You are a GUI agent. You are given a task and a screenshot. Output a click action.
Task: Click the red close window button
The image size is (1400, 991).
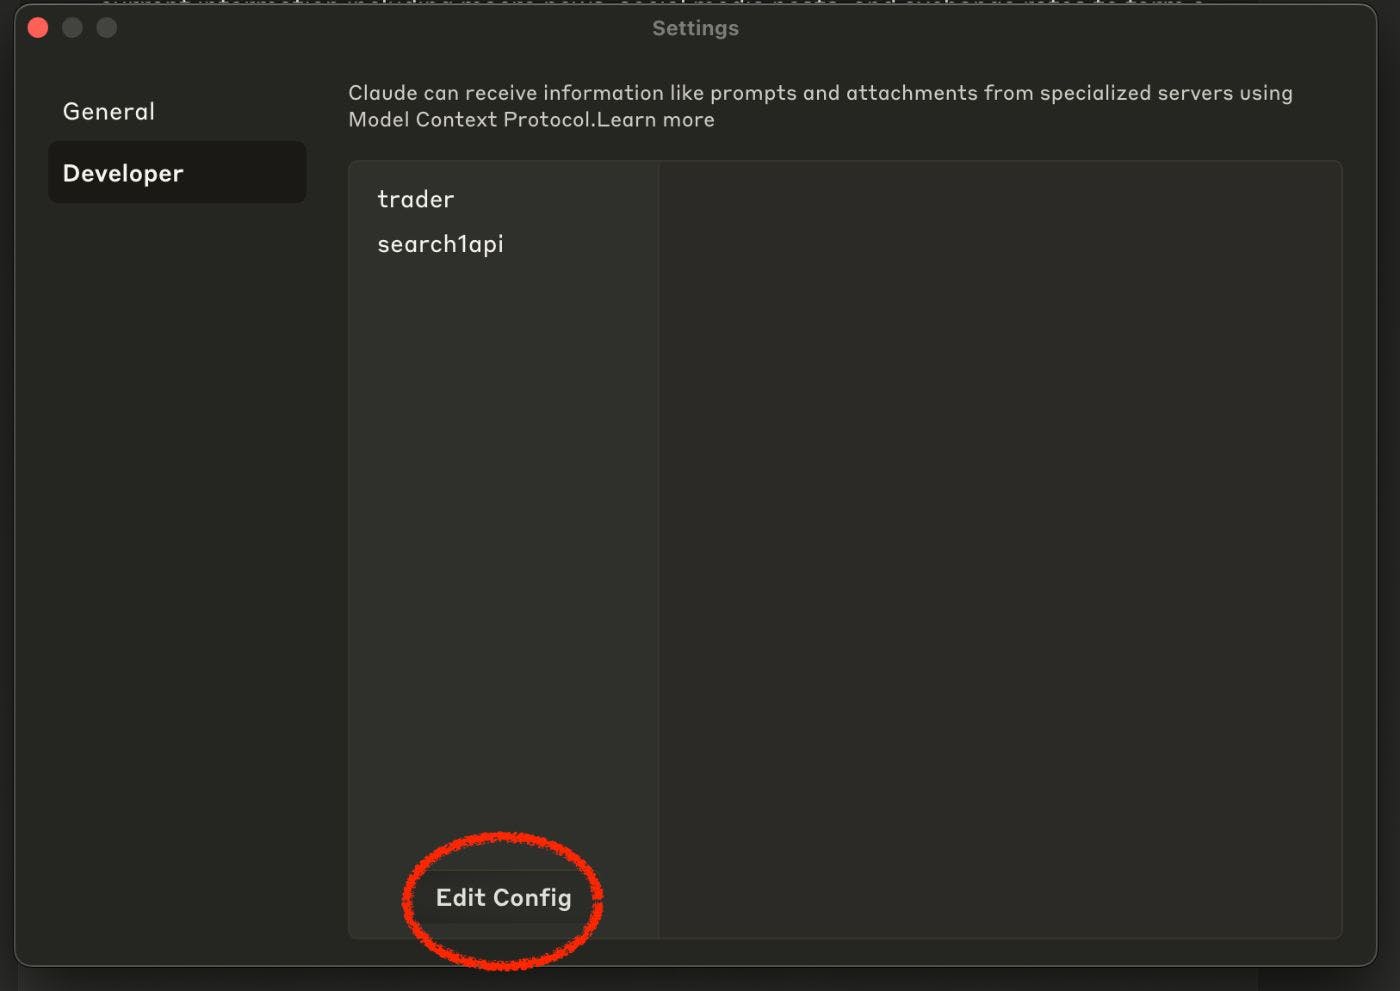pos(38,28)
